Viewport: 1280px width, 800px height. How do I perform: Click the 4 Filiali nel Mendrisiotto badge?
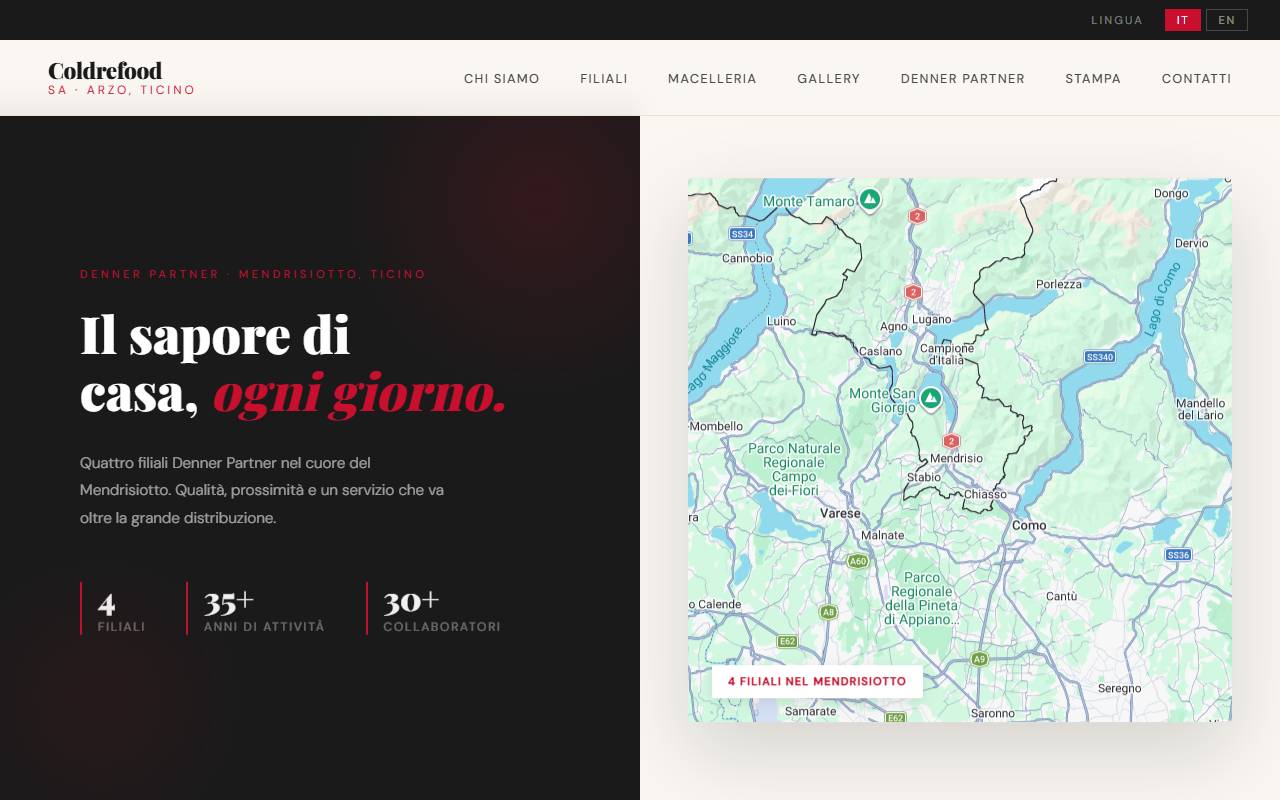tap(817, 681)
